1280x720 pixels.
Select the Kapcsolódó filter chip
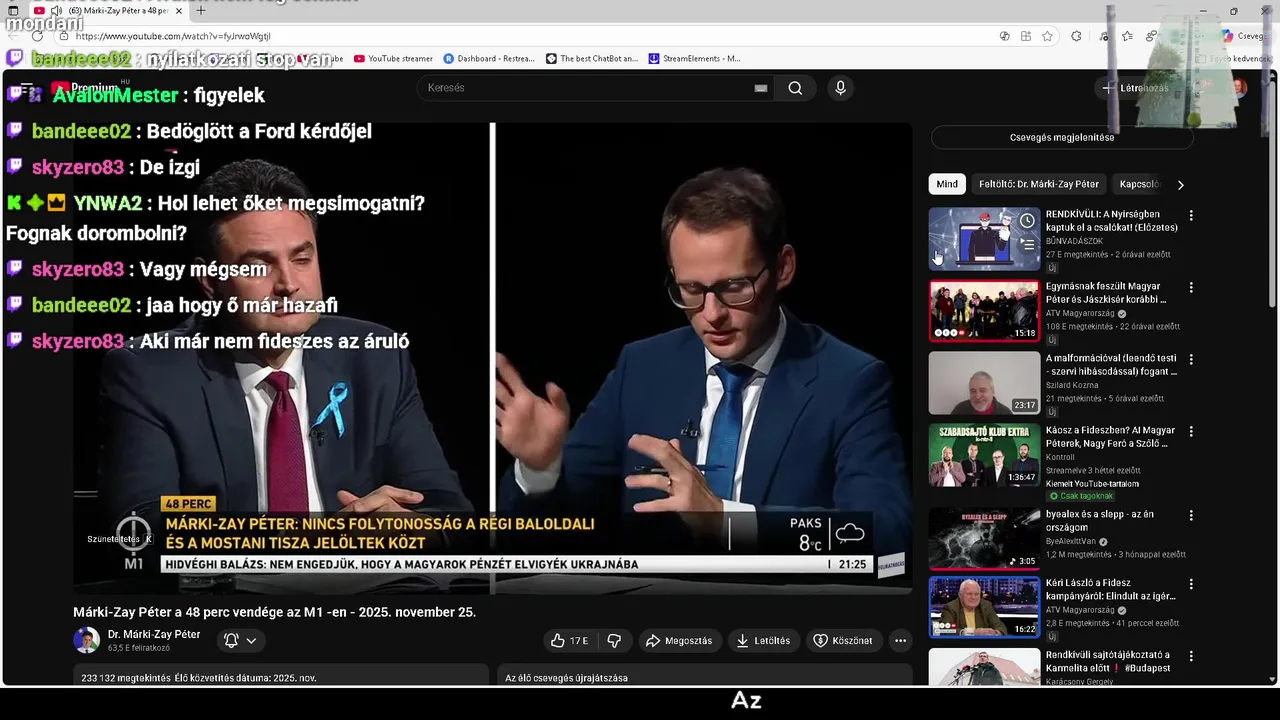click(x=1139, y=184)
